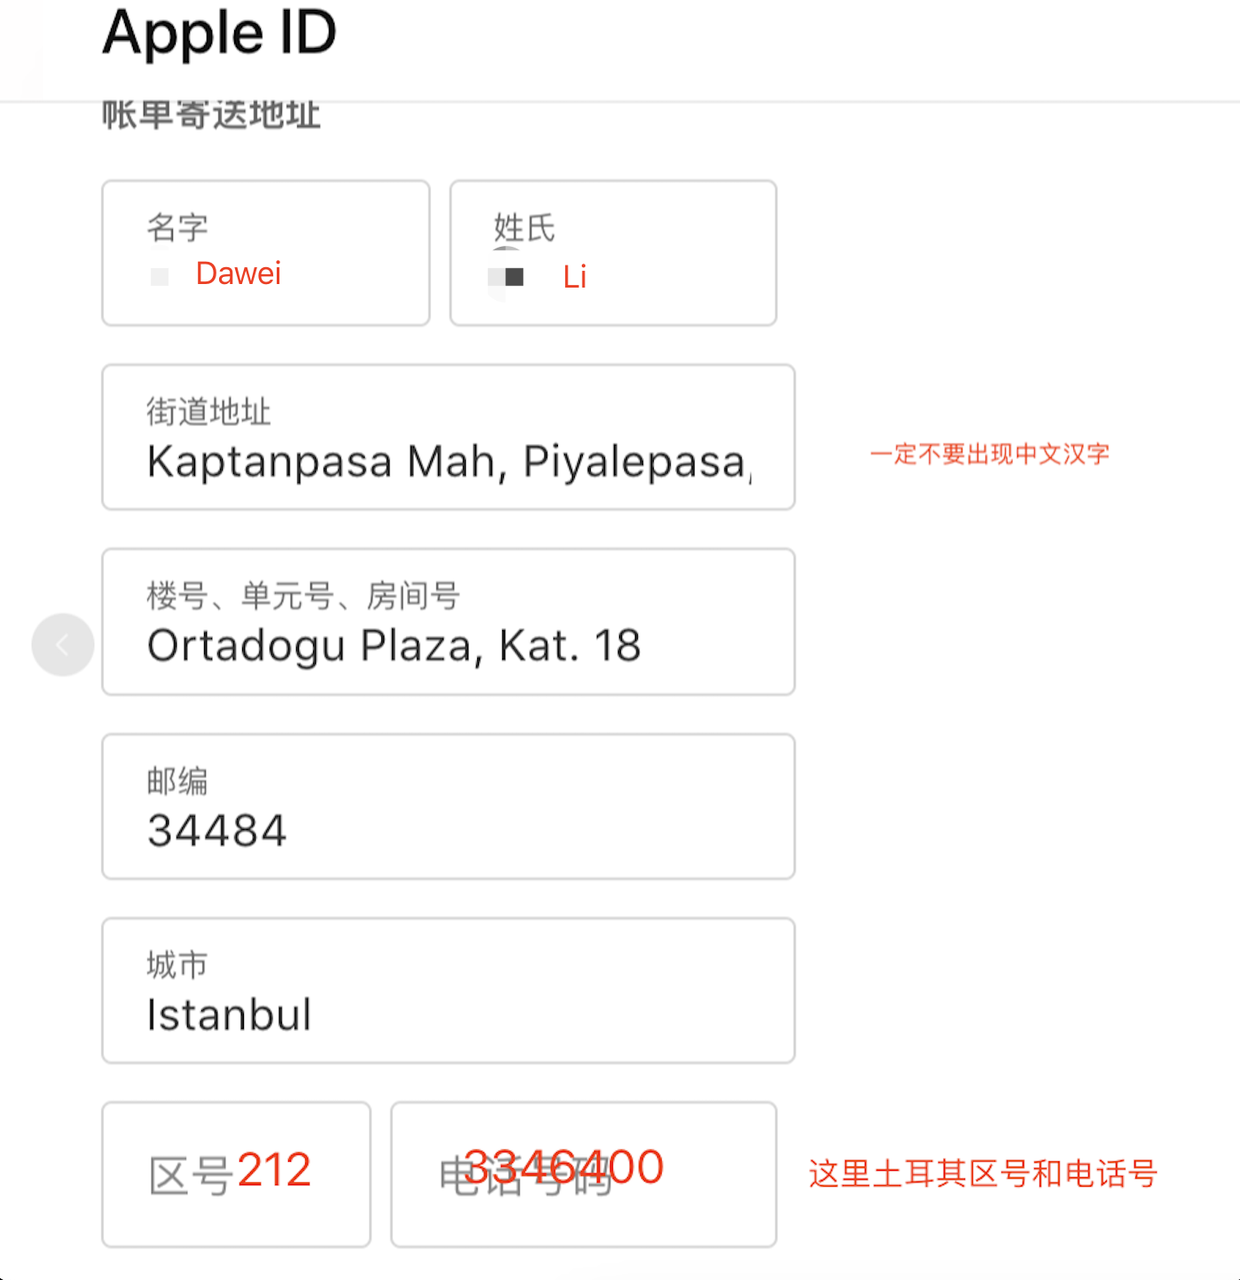This screenshot has width=1240, height=1280.
Task: Click the 邮编 postal code field
Action: tap(448, 806)
